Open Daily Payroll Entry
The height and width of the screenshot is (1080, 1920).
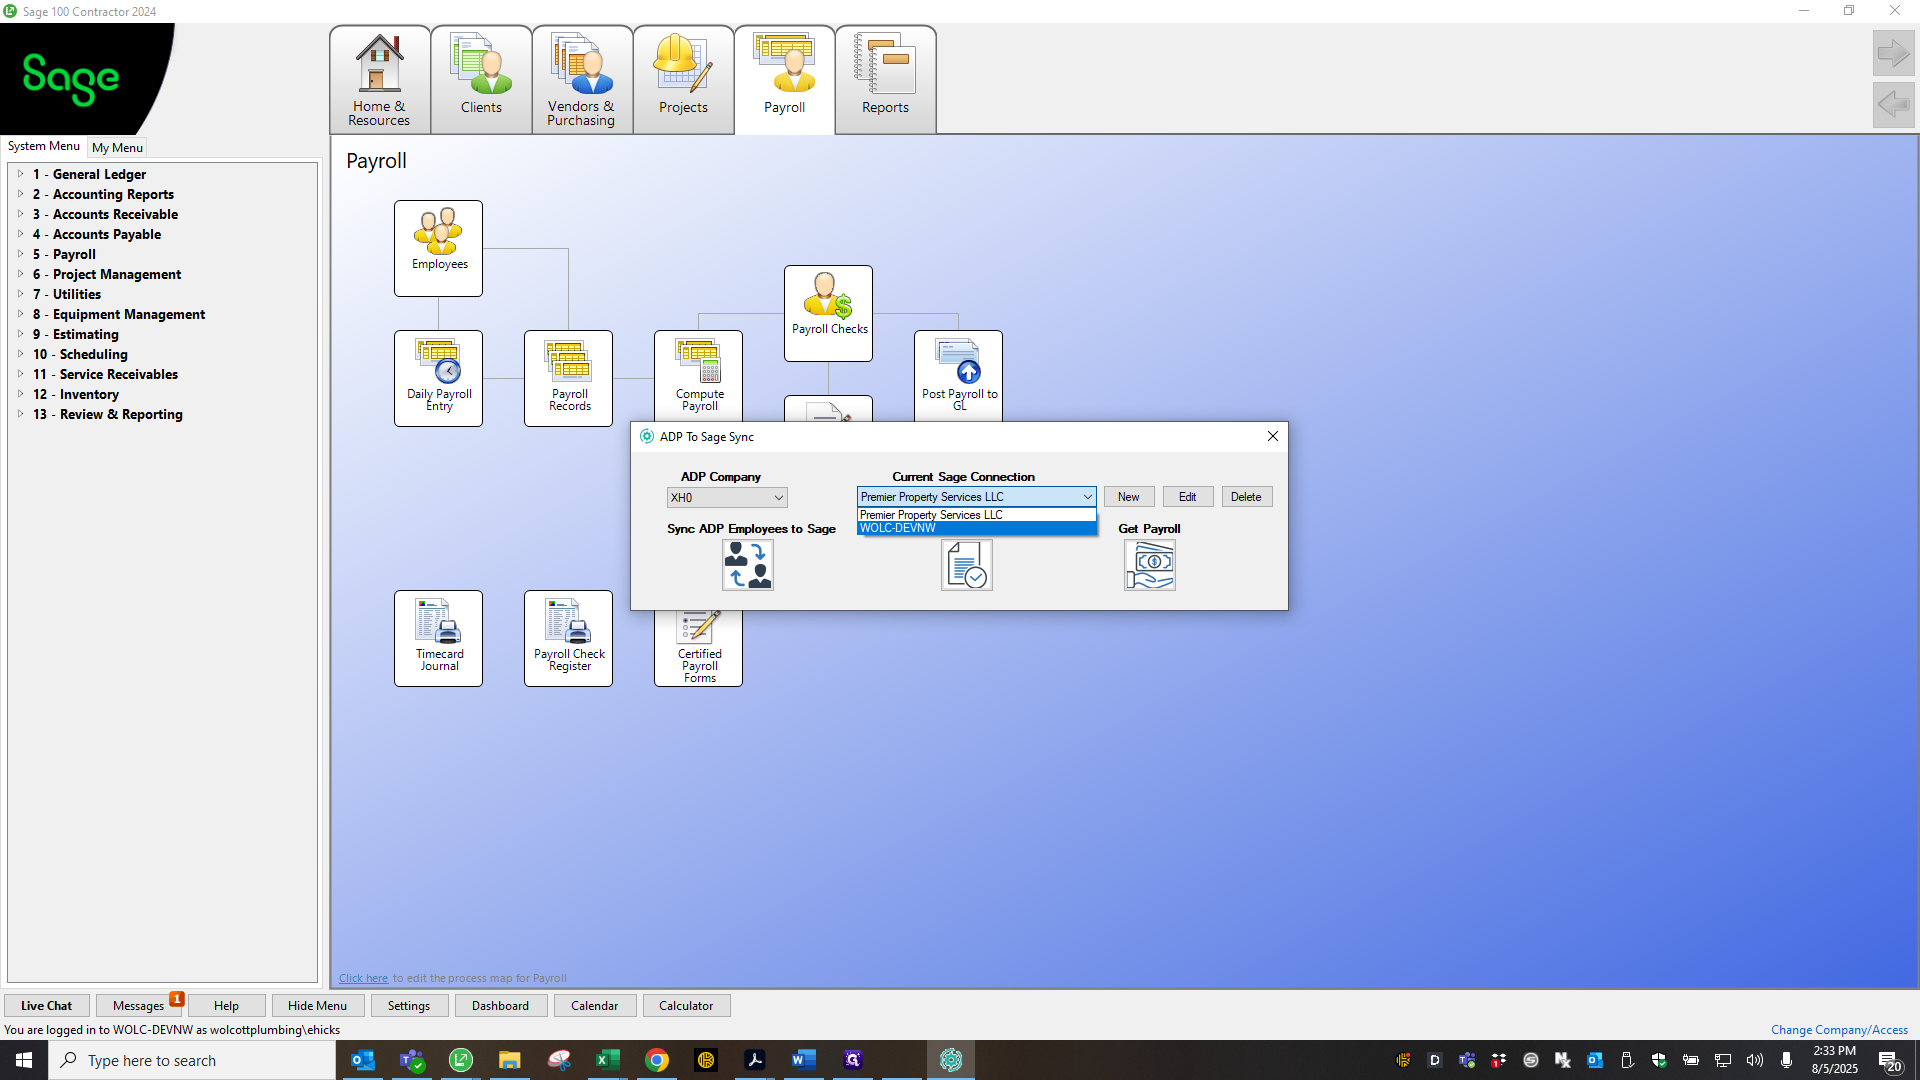pyautogui.click(x=438, y=378)
